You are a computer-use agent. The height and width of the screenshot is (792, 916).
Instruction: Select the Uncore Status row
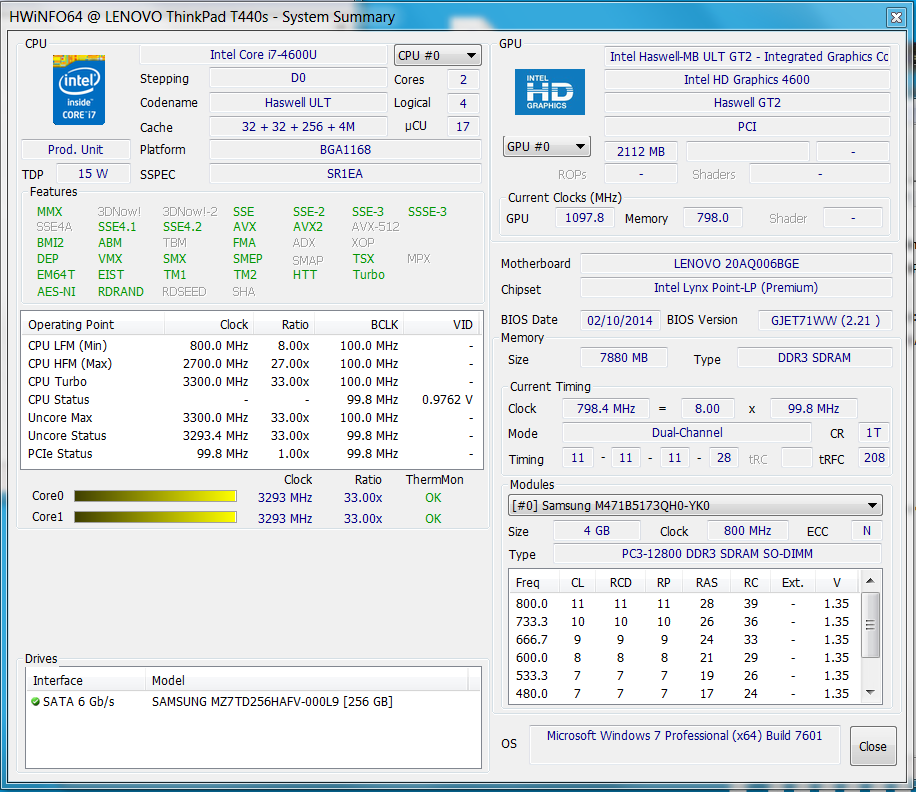click(x=252, y=436)
